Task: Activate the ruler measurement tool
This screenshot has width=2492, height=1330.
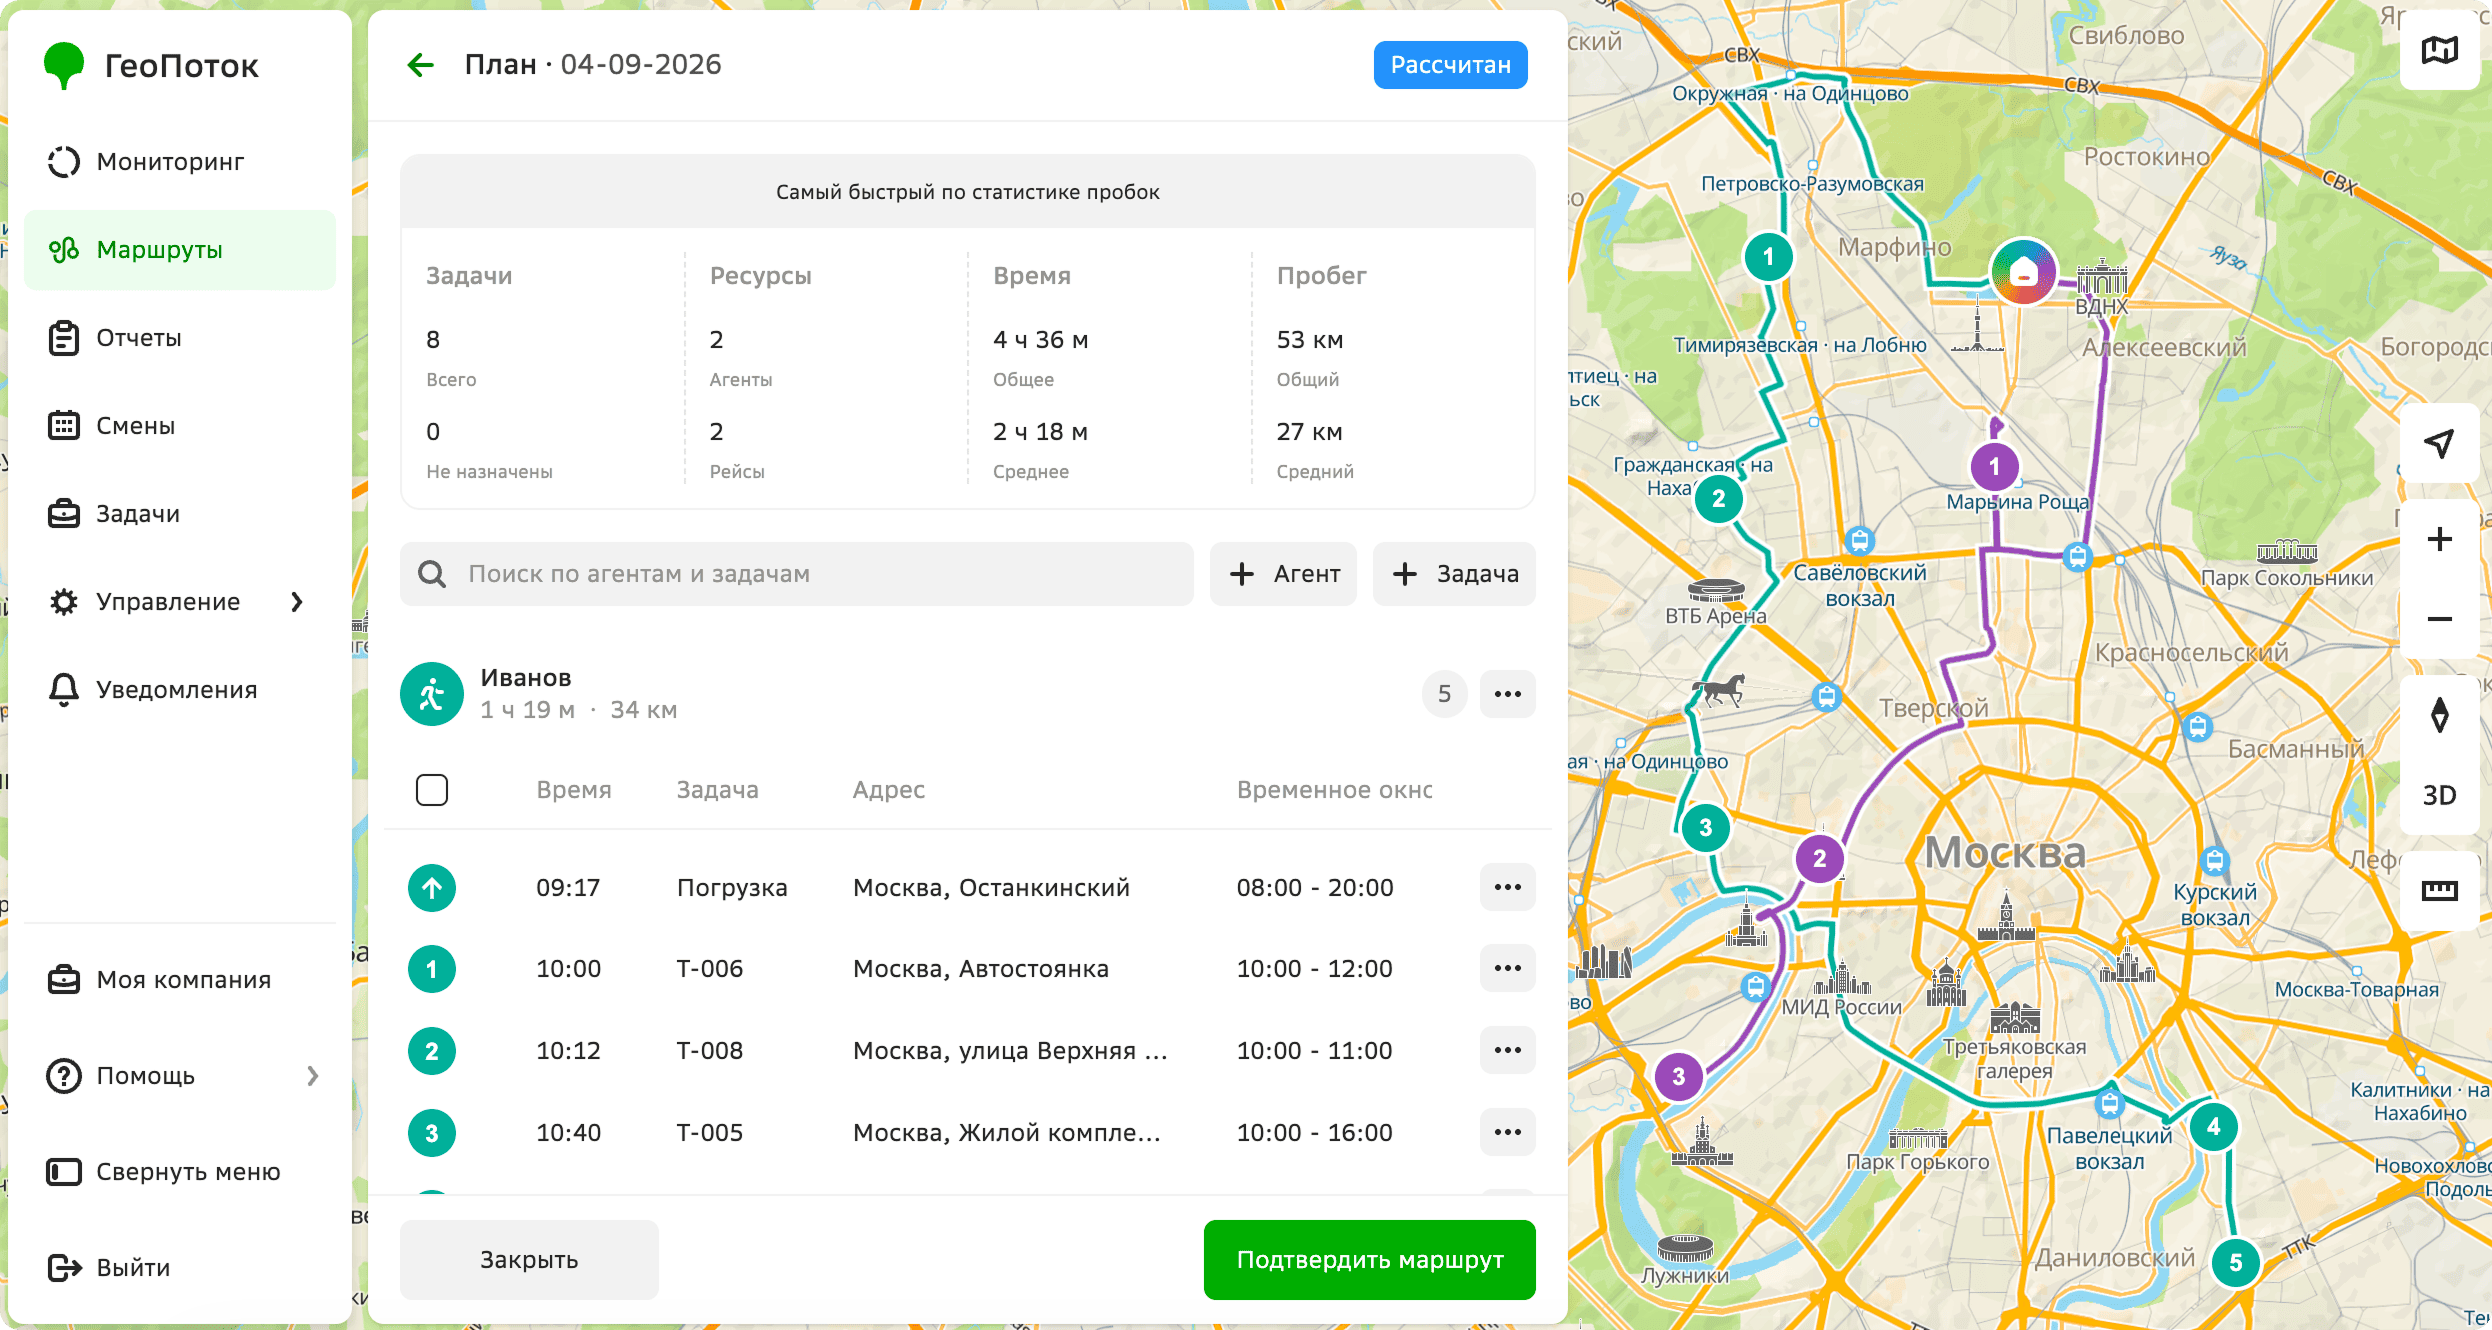Action: pyautogui.click(x=2439, y=890)
